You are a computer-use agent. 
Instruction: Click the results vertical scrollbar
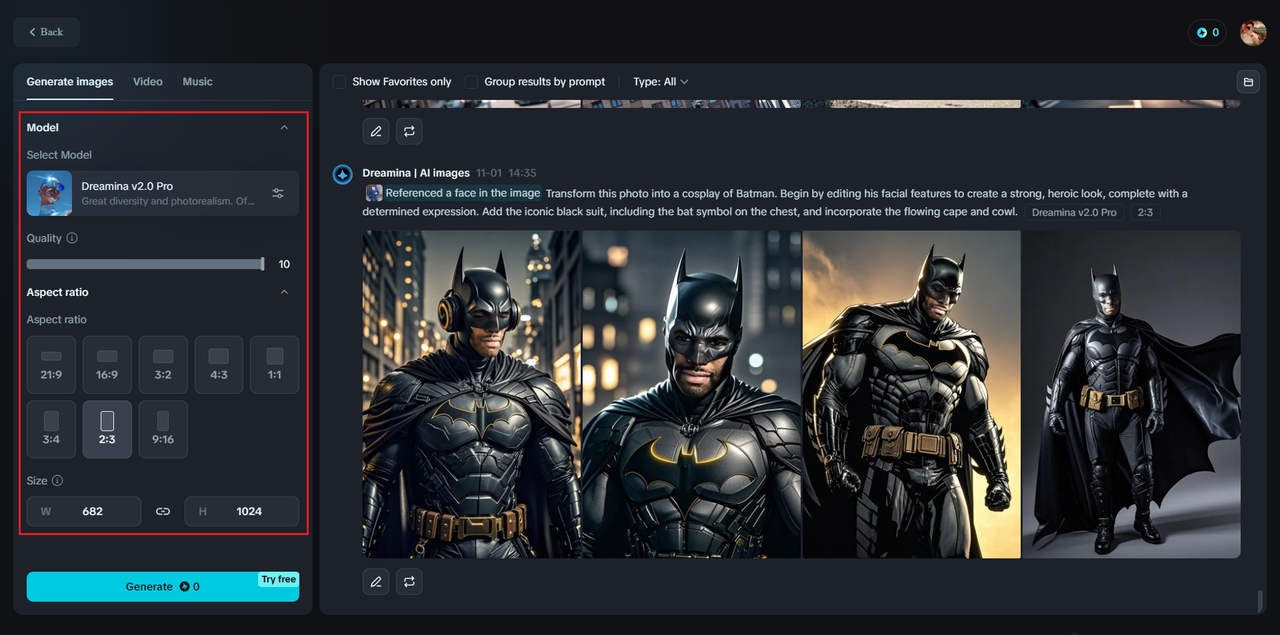coord(1261,601)
